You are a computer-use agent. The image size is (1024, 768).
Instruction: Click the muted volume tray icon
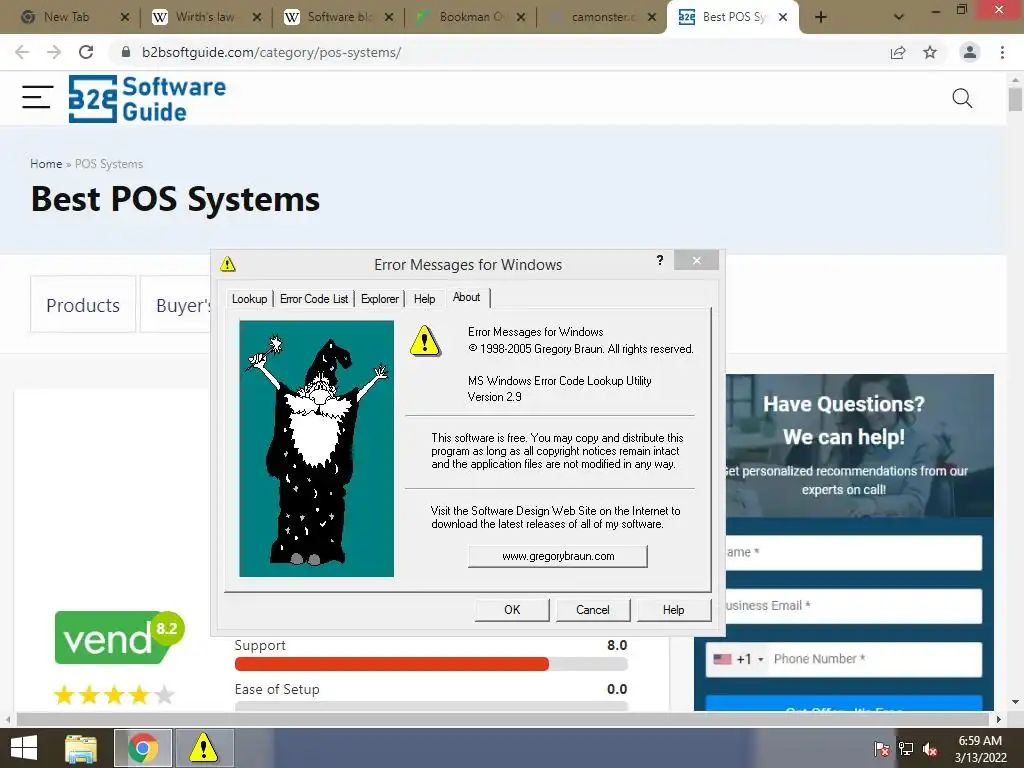coord(930,749)
